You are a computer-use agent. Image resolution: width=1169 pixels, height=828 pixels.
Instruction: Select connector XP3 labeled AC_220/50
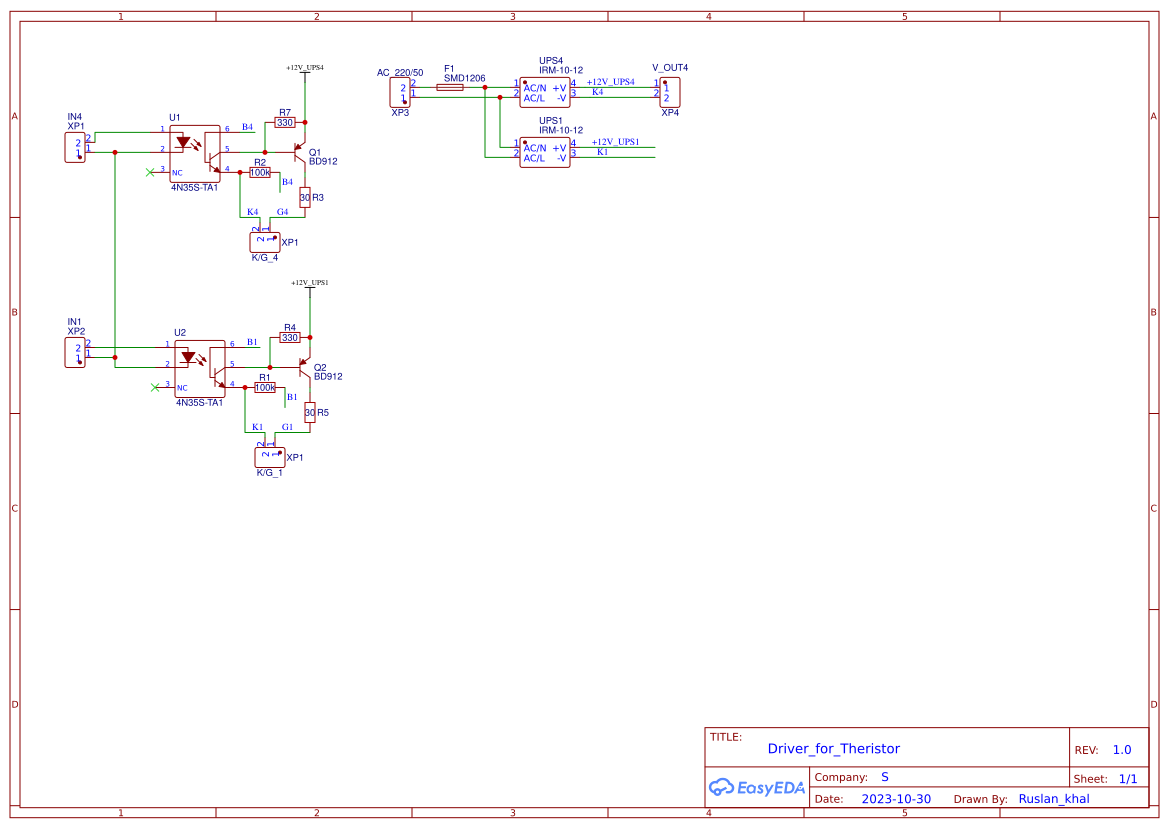[x=399, y=91]
